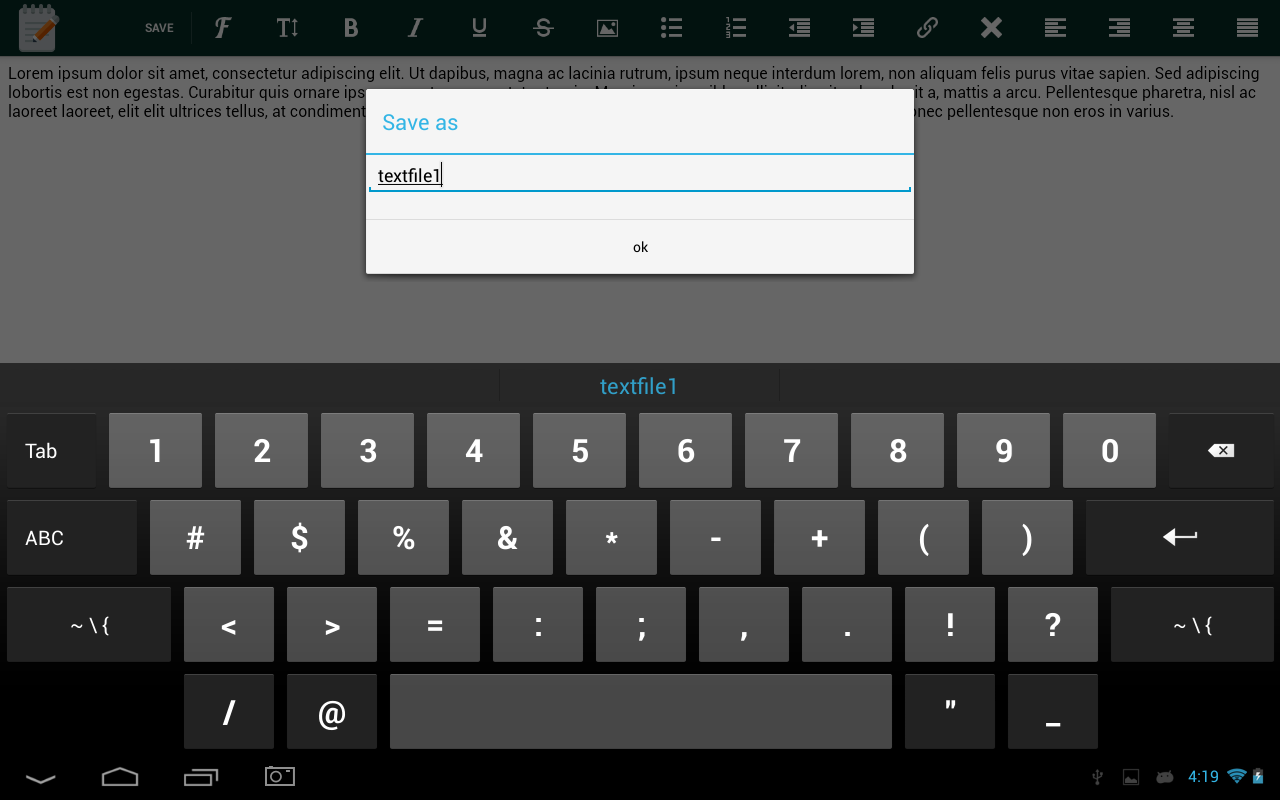Hide keyboard with the down chevron
Viewport: 1280px width, 800px height.
40,777
